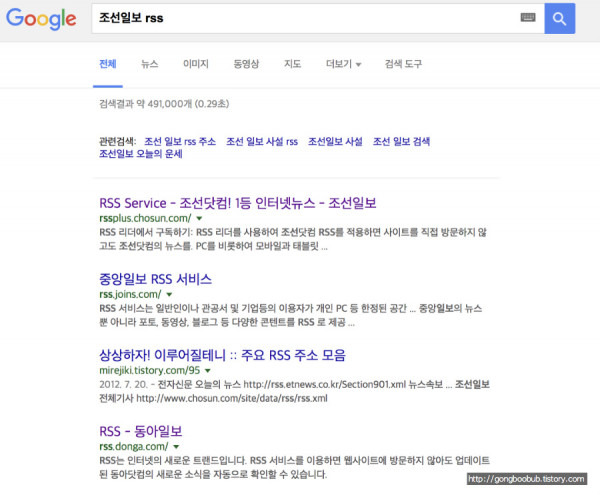
Task: Expand the arrow next to rssplus.chosun.com
Action: tap(199, 218)
